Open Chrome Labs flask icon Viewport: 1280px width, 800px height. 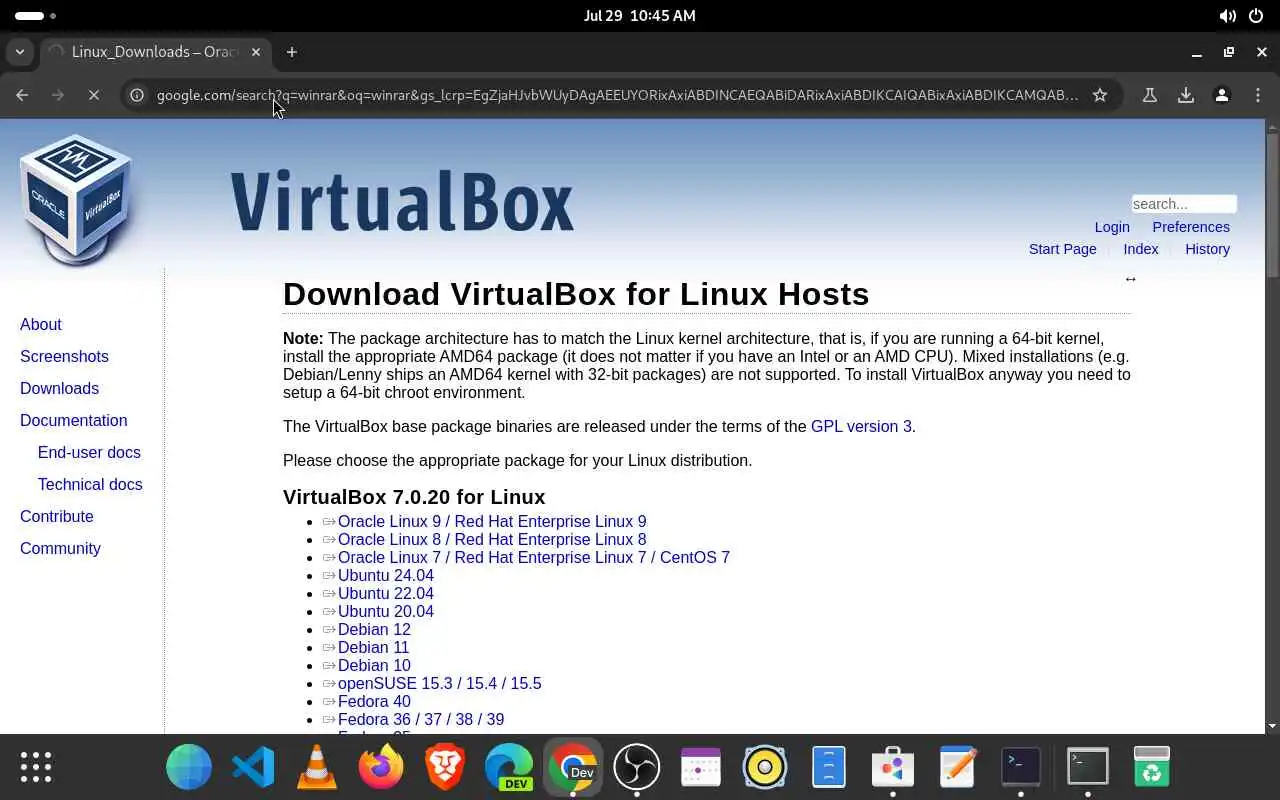1150,95
